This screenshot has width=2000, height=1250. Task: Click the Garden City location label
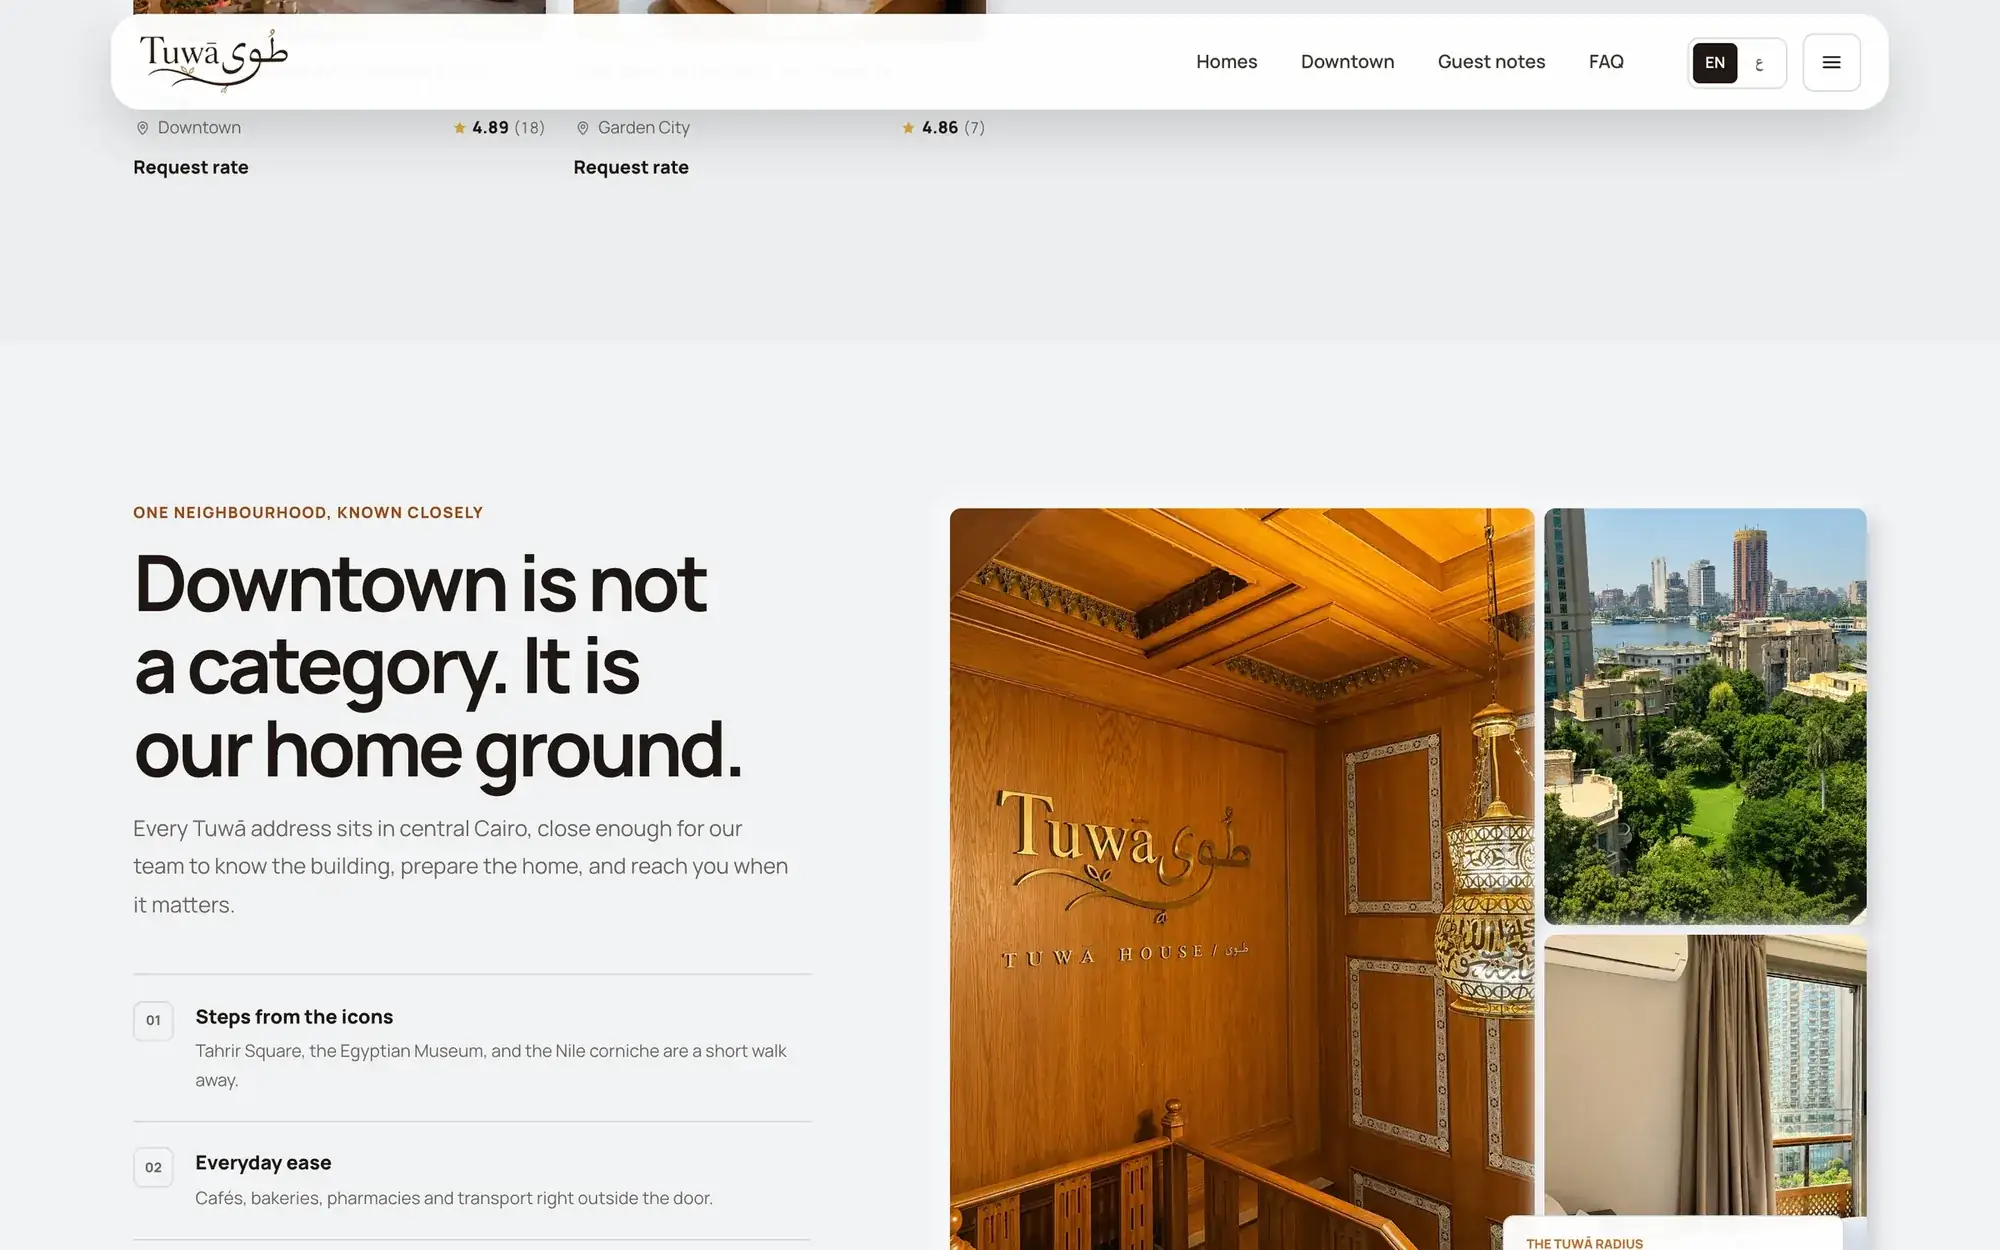[x=643, y=127]
